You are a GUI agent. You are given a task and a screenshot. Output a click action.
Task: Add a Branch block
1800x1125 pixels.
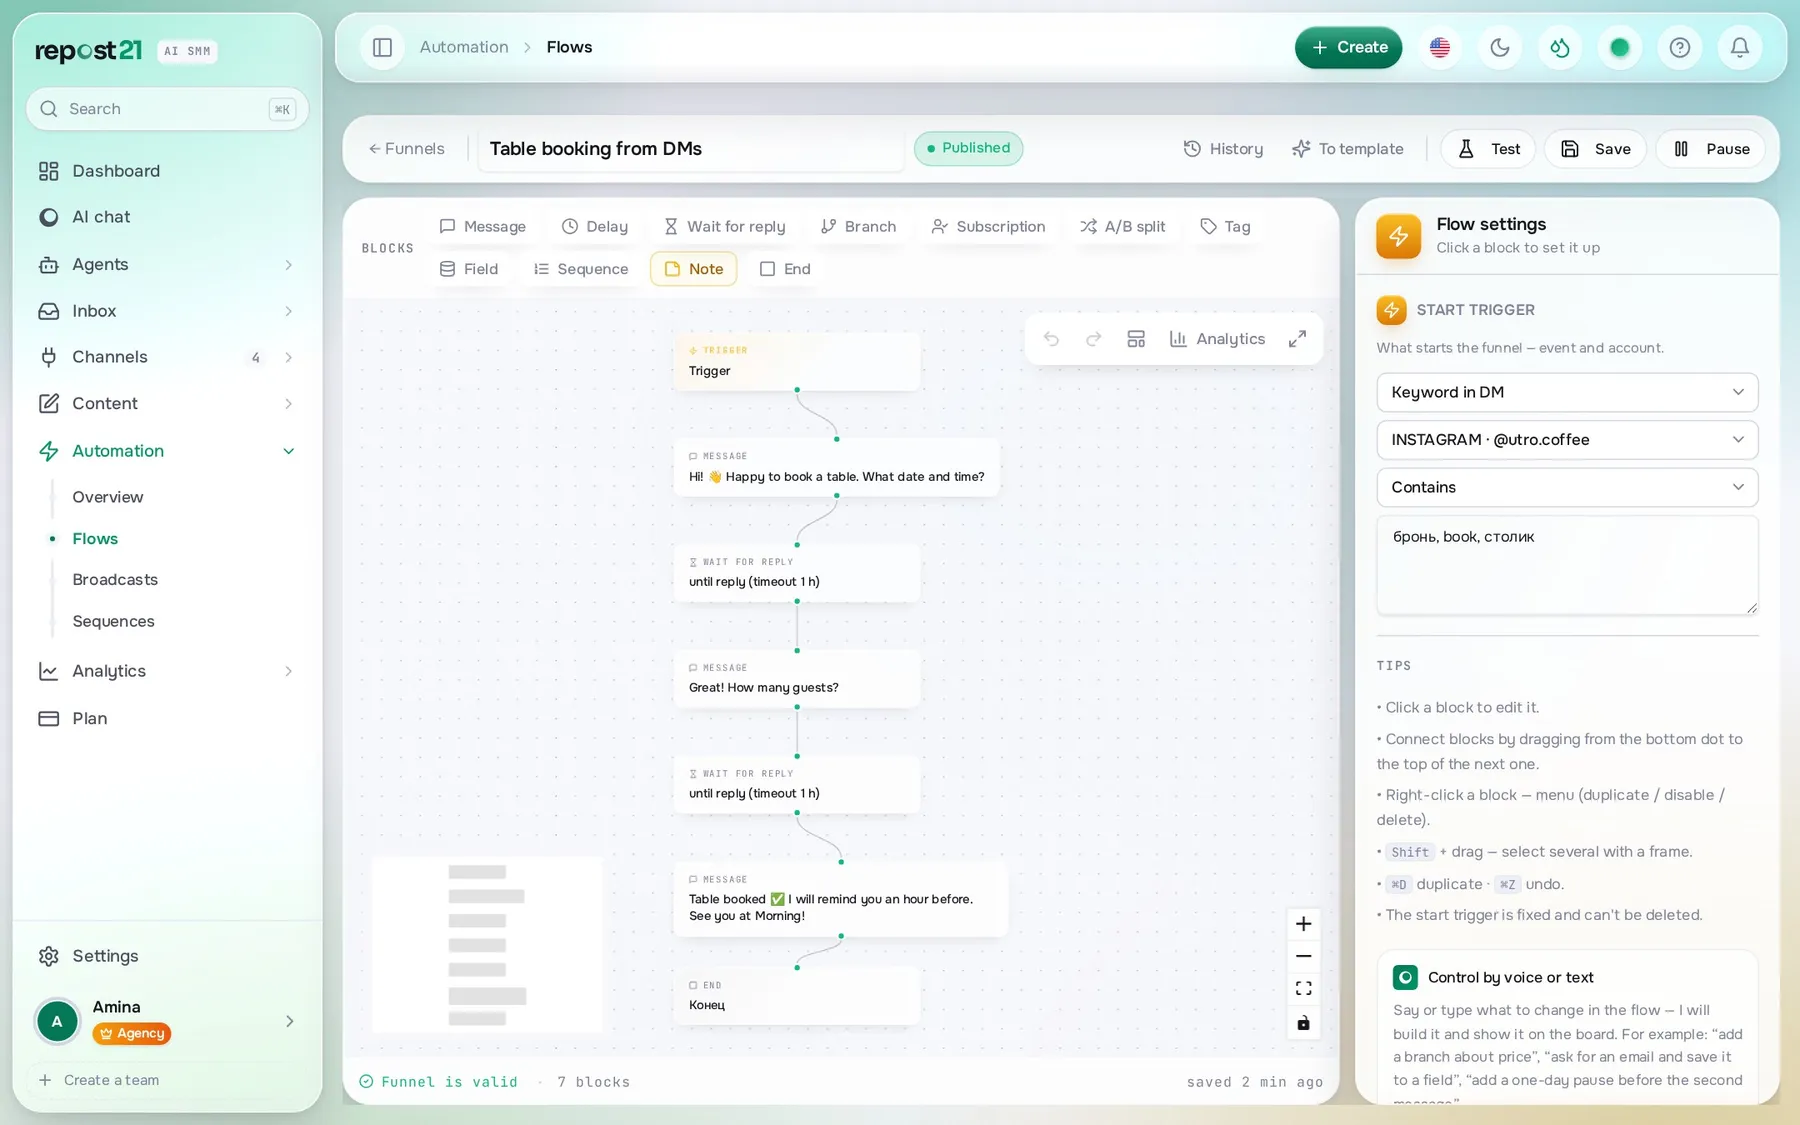pyautogui.click(x=858, y=226)
